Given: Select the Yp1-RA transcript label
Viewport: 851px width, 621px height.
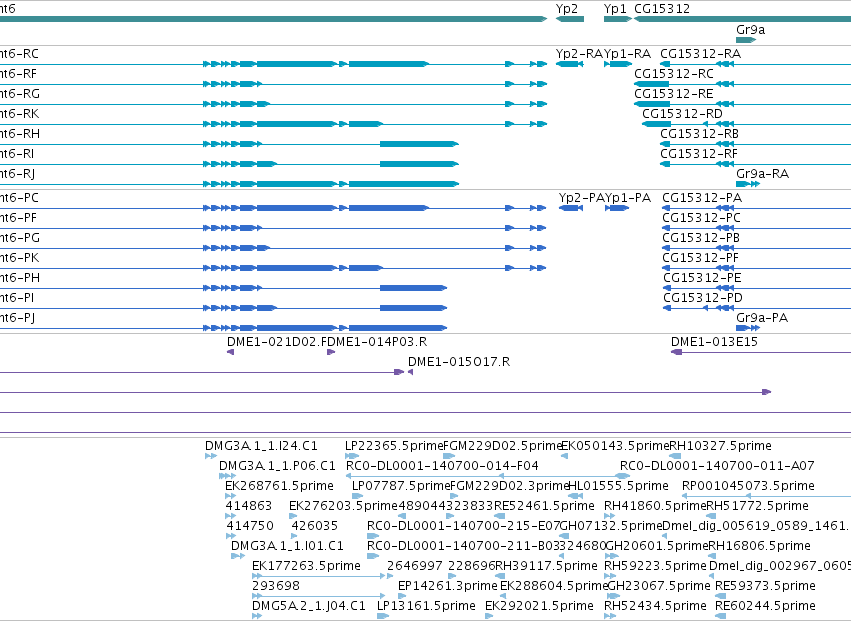Looking at the screenshot, I should click(627, 54).
